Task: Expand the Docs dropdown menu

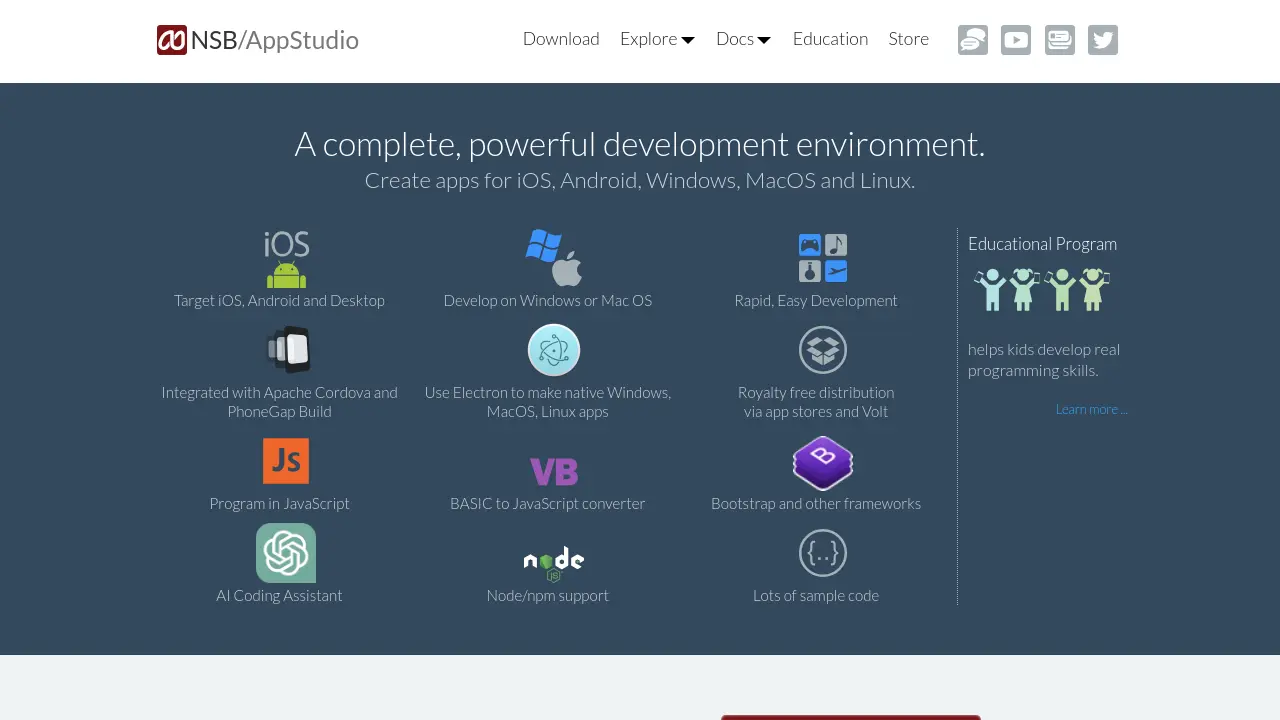Action: (x=744, y=39)
